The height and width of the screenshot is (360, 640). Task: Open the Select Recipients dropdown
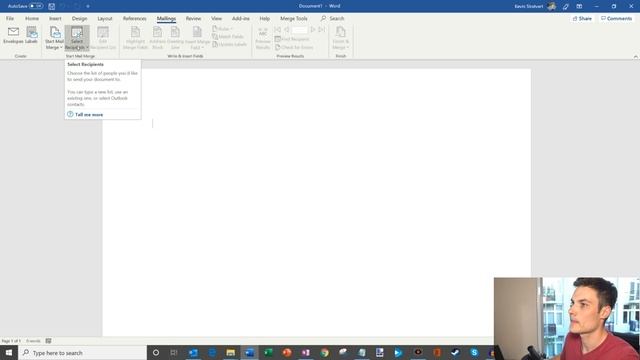(x=77, y=38)
